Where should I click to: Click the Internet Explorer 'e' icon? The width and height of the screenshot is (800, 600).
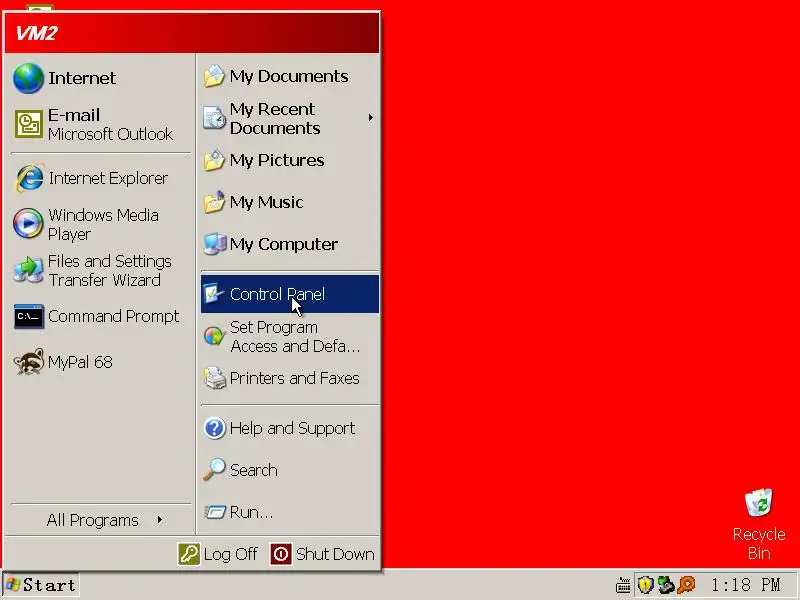click(29, 178)
